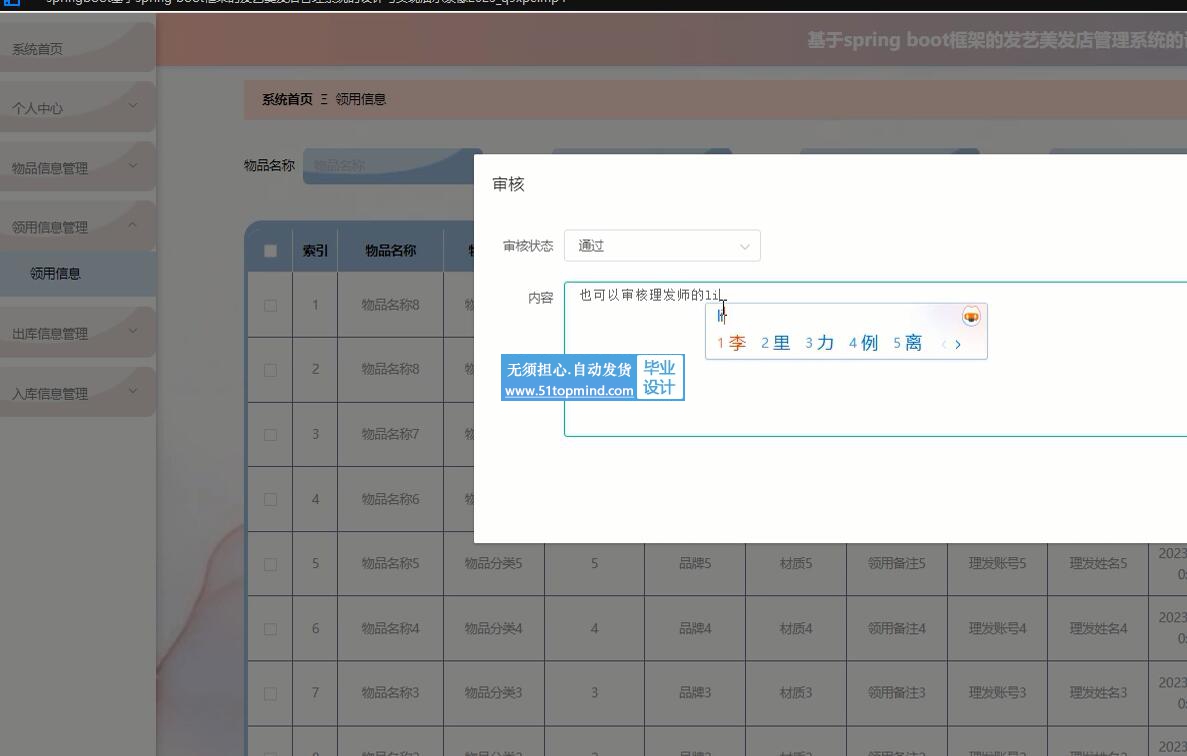
Task: Toggle the select-all checkbox in table header
Action: 270,250
